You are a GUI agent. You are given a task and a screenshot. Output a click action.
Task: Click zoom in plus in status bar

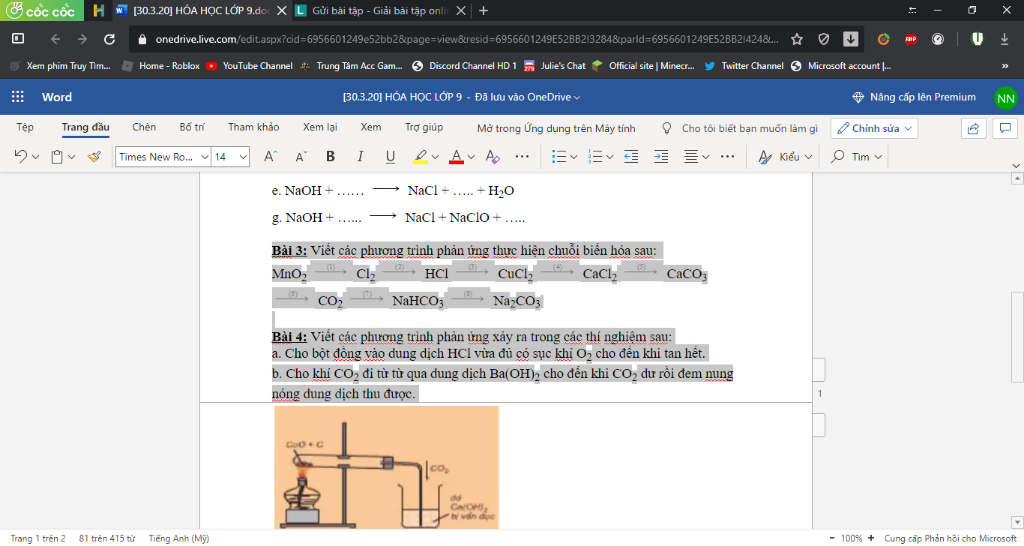click(871, 538)
